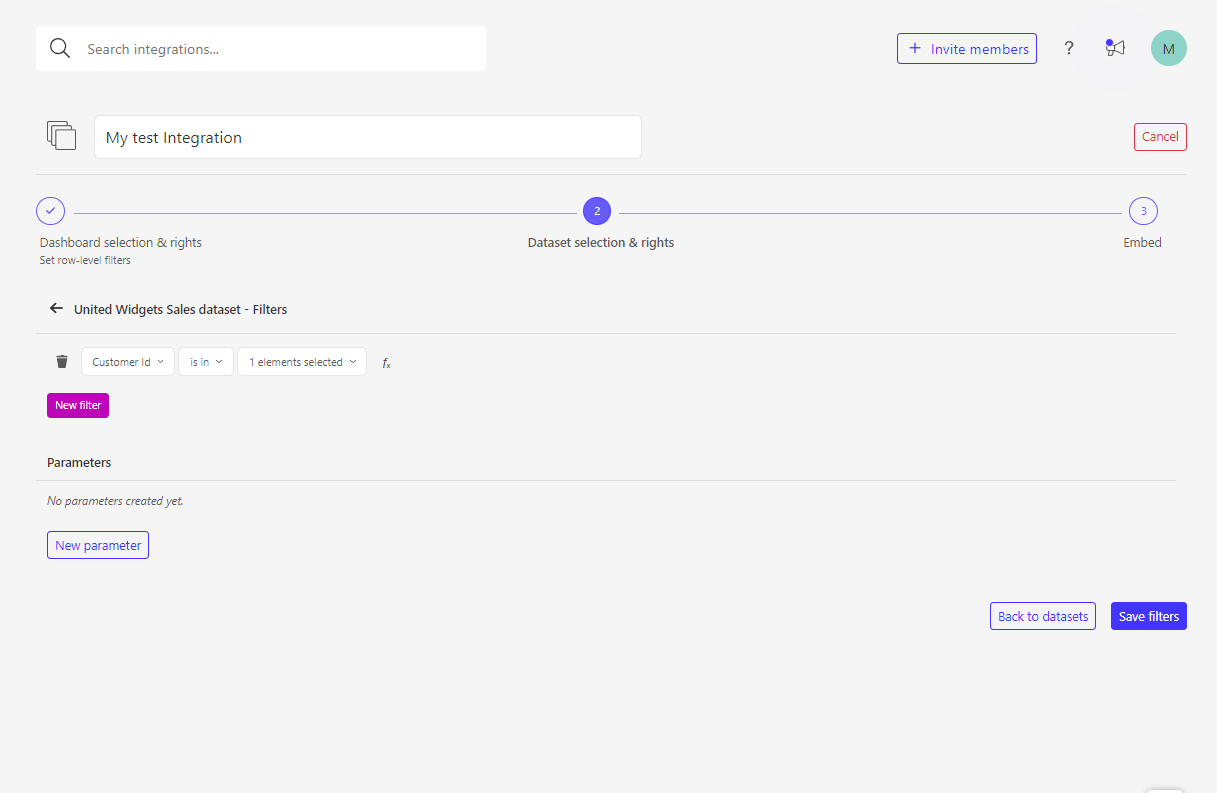The width and height of the screenshot is (1217, 793).
Task: Click the integration name text field
Action: click(x=368, y=137)
